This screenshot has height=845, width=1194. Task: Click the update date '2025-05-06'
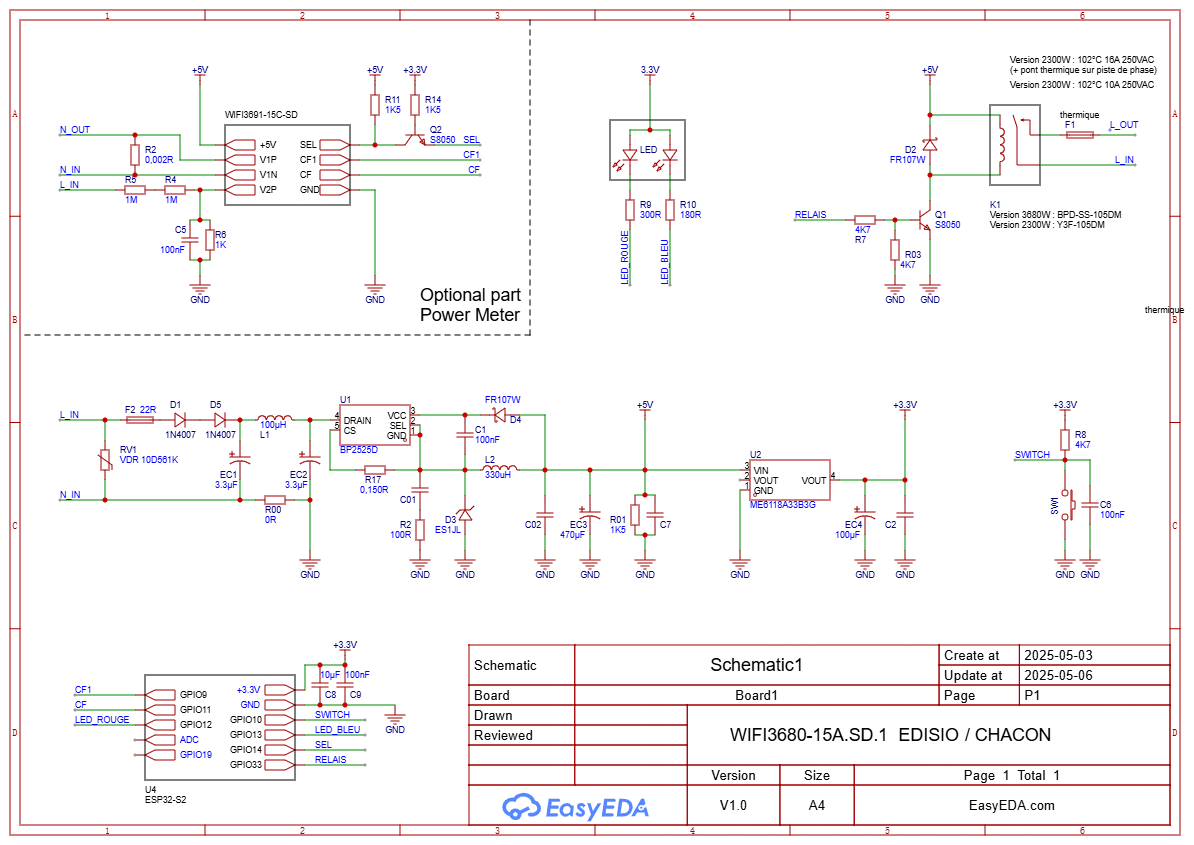[1058, 675]
